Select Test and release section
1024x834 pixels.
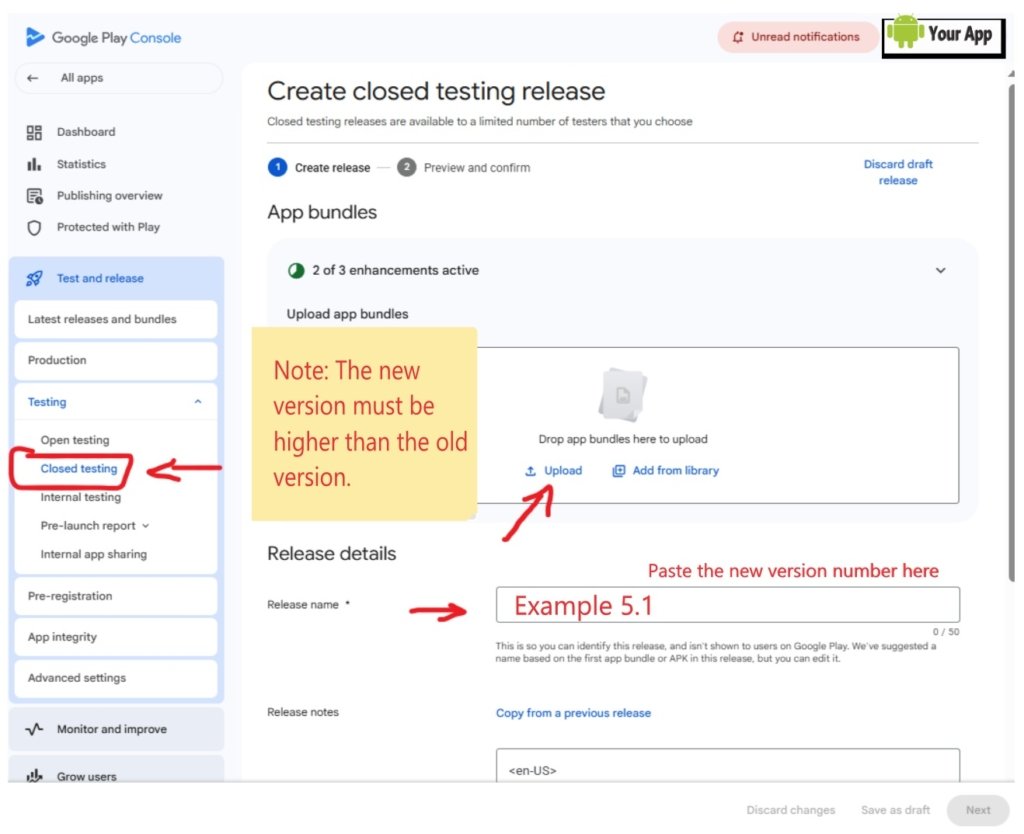tap(116, 278)
